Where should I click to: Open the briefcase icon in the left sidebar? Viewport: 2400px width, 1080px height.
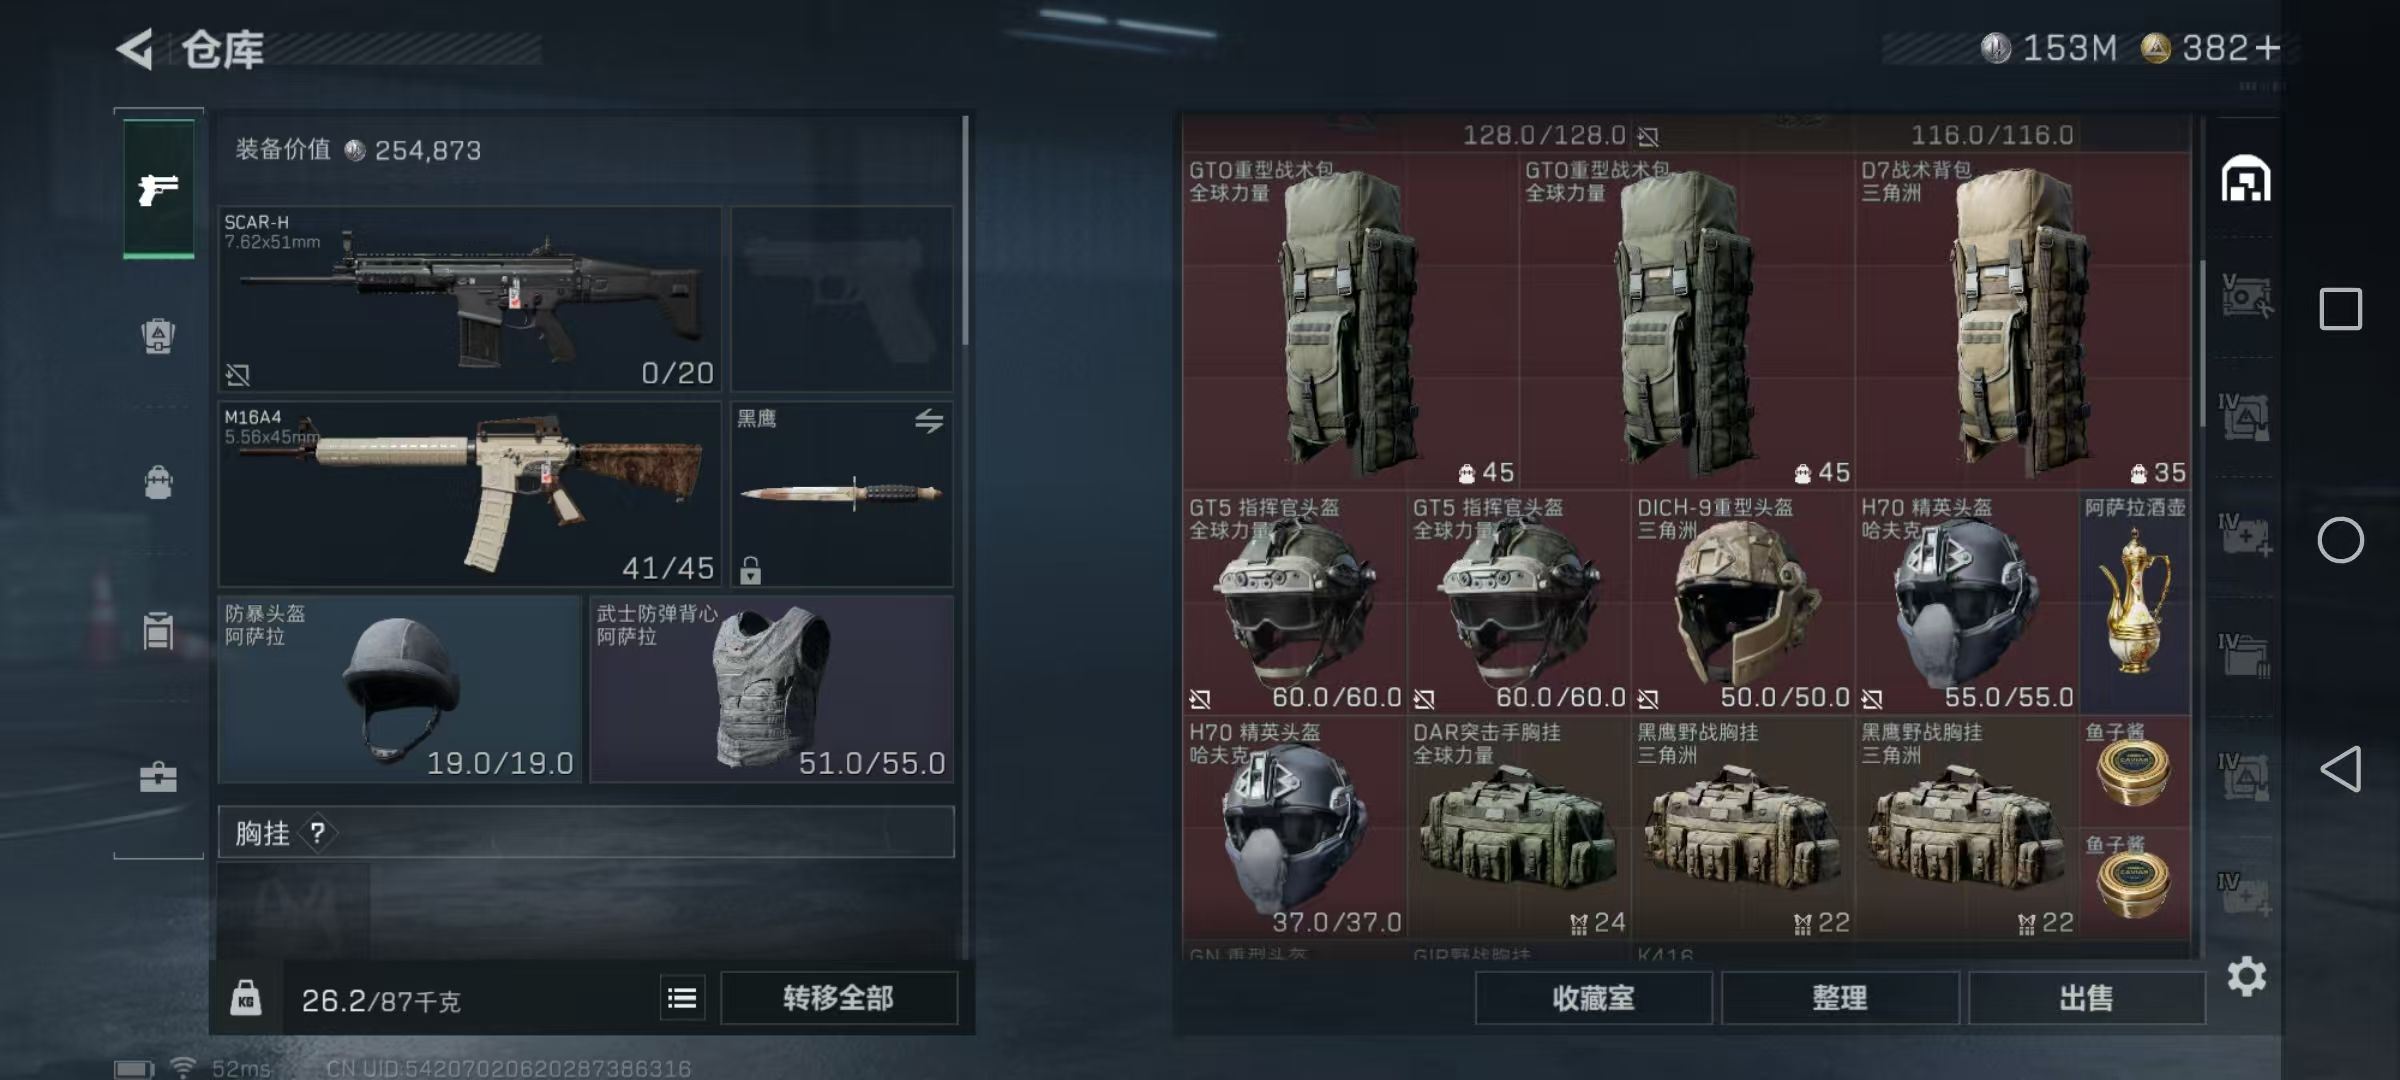[x=158, y=777]
